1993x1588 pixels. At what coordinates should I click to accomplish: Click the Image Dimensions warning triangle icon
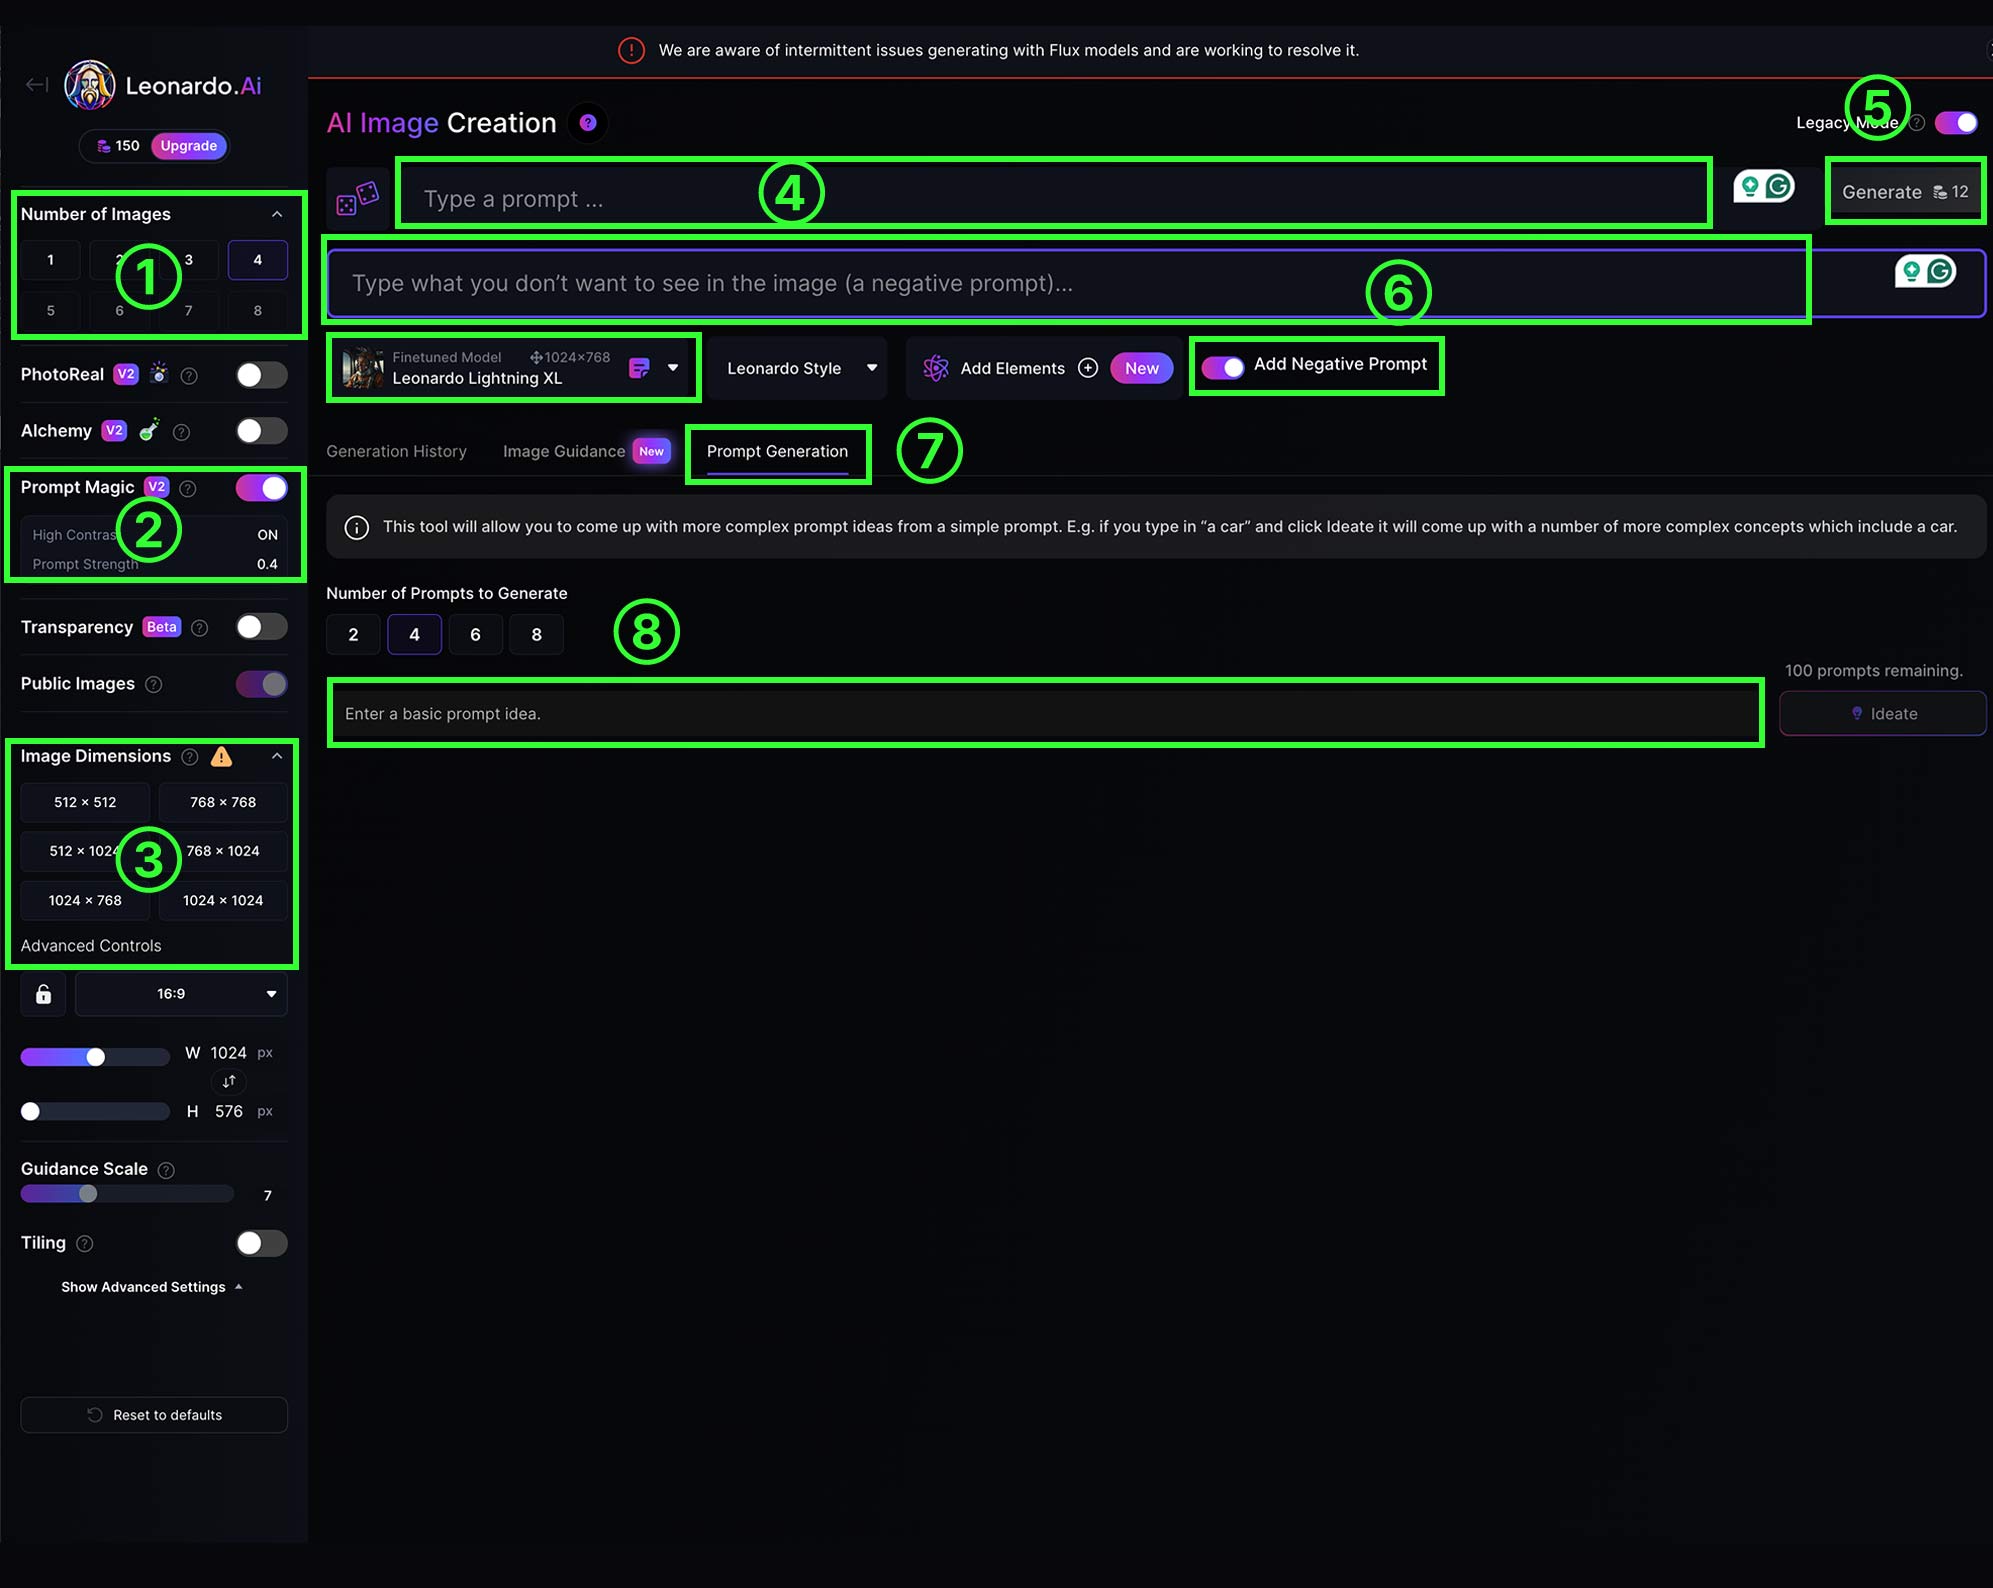(x=222, y=757)
